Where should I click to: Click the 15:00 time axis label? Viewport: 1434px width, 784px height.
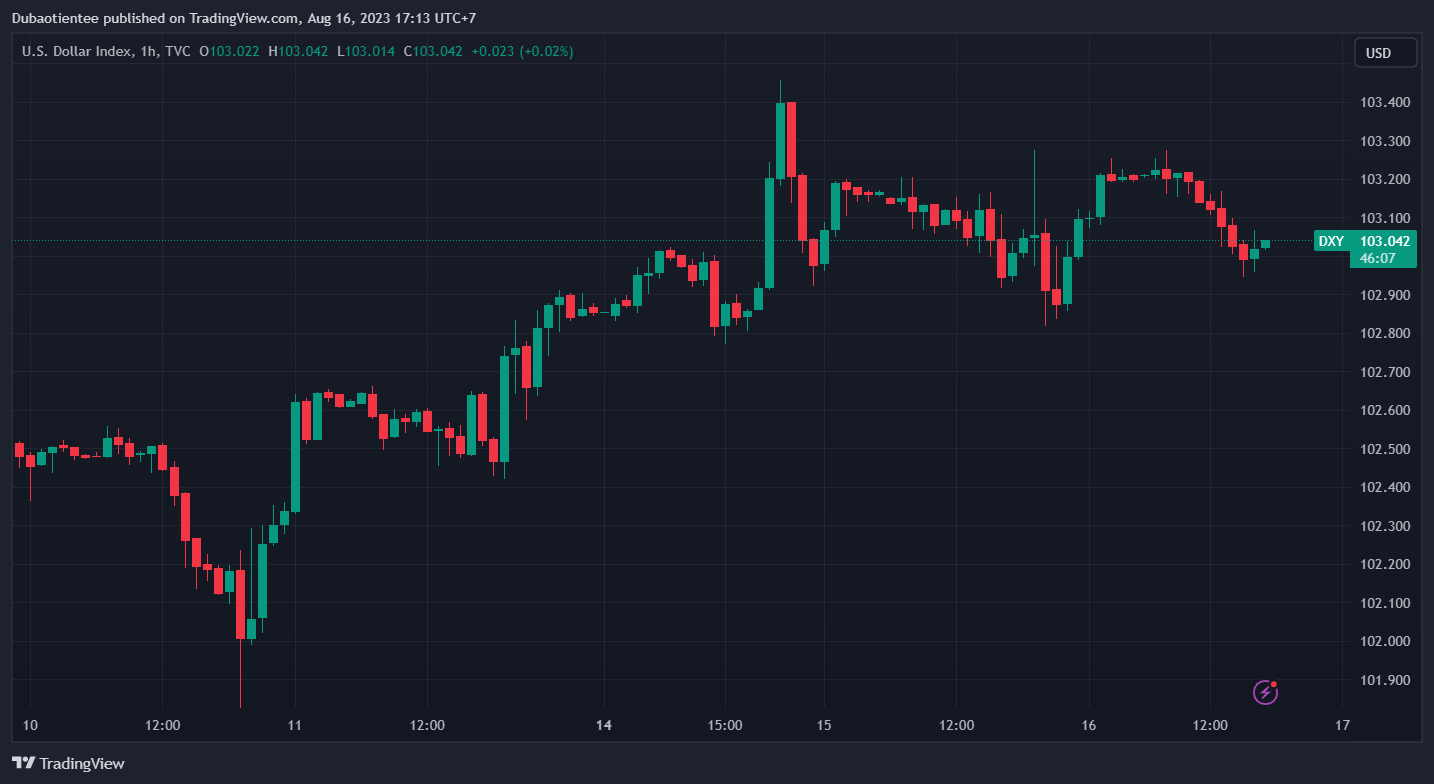724,725
